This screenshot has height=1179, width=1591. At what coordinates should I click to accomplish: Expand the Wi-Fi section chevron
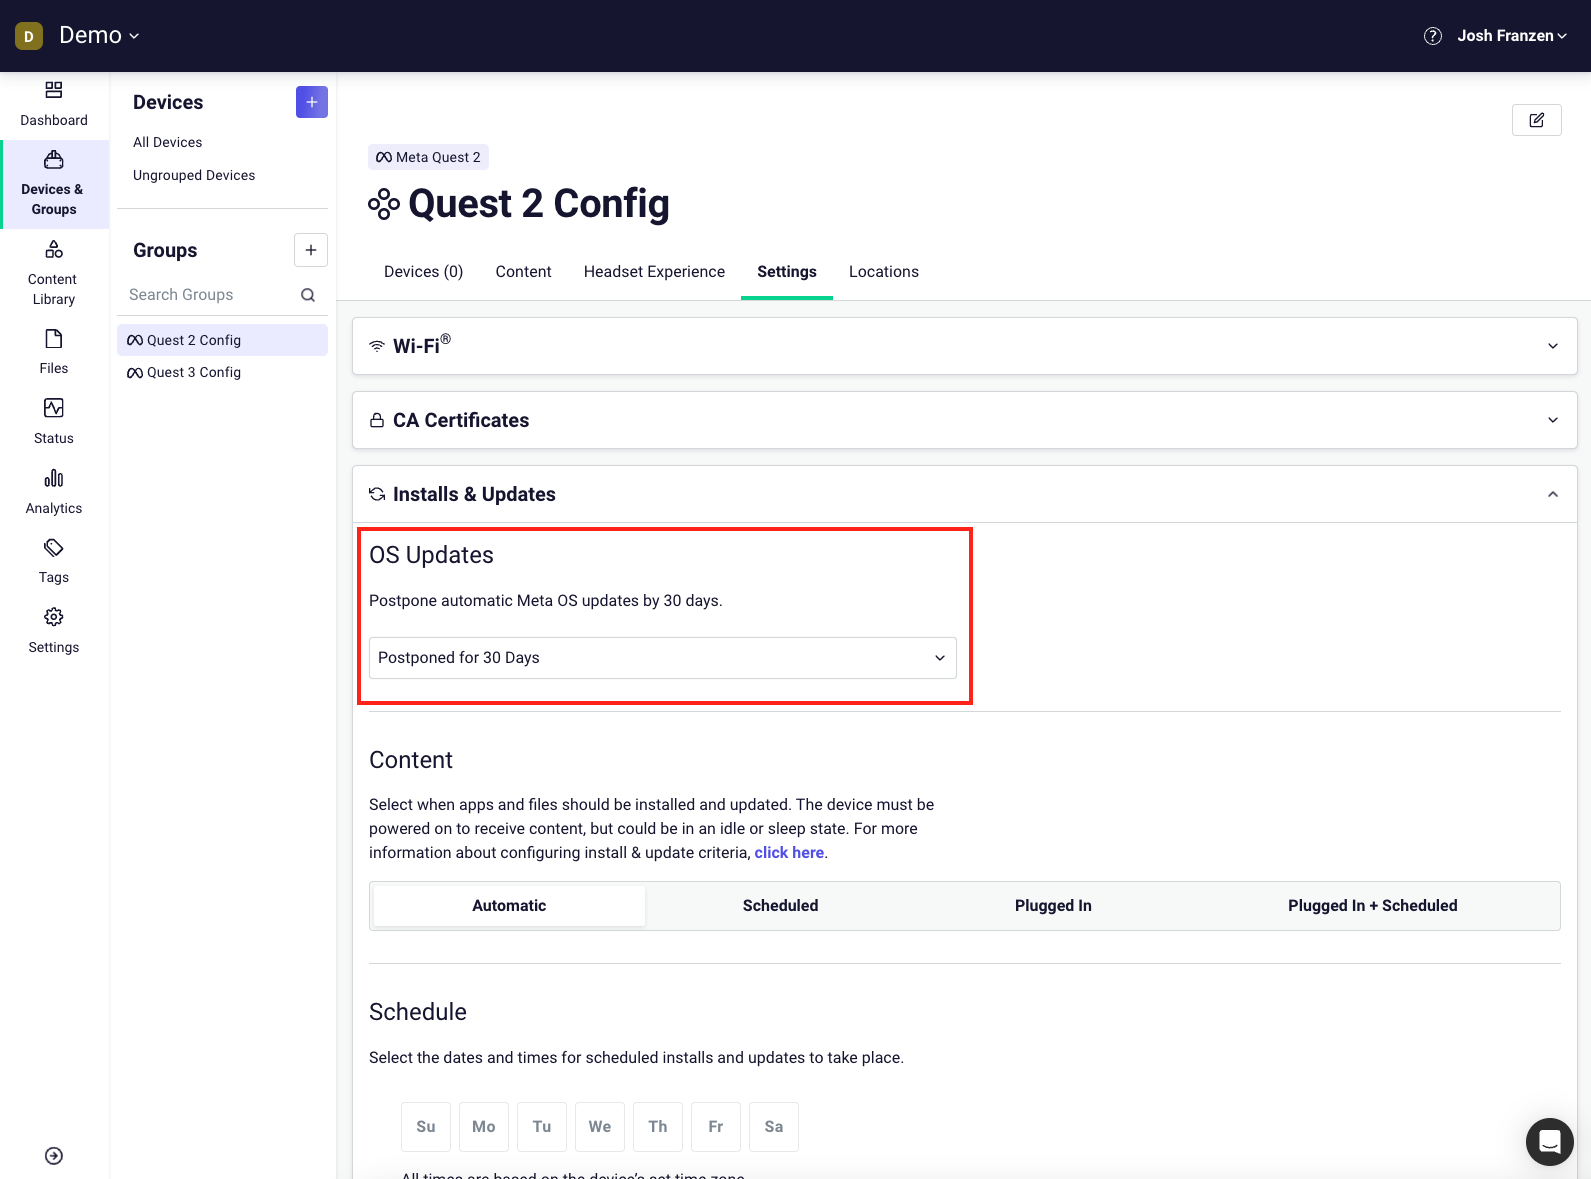1553,346
